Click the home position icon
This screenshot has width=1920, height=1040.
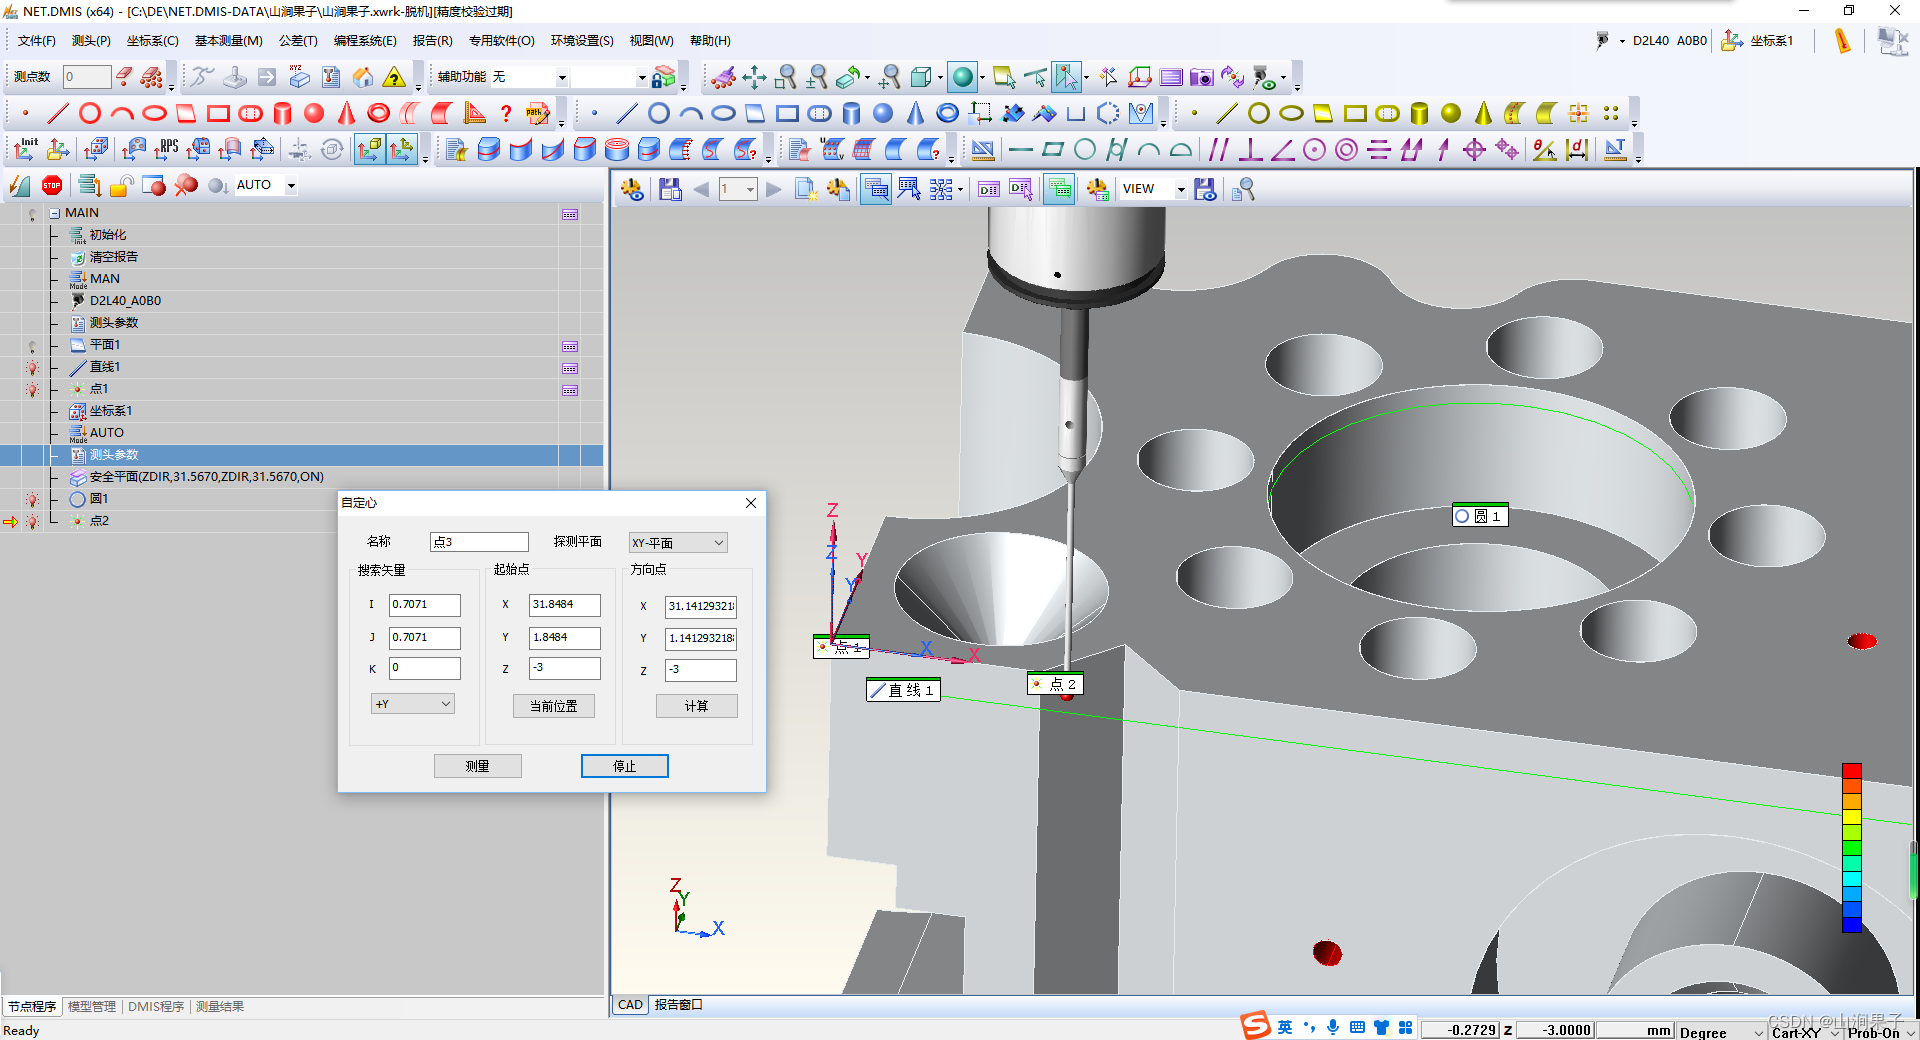click(363, 77)
